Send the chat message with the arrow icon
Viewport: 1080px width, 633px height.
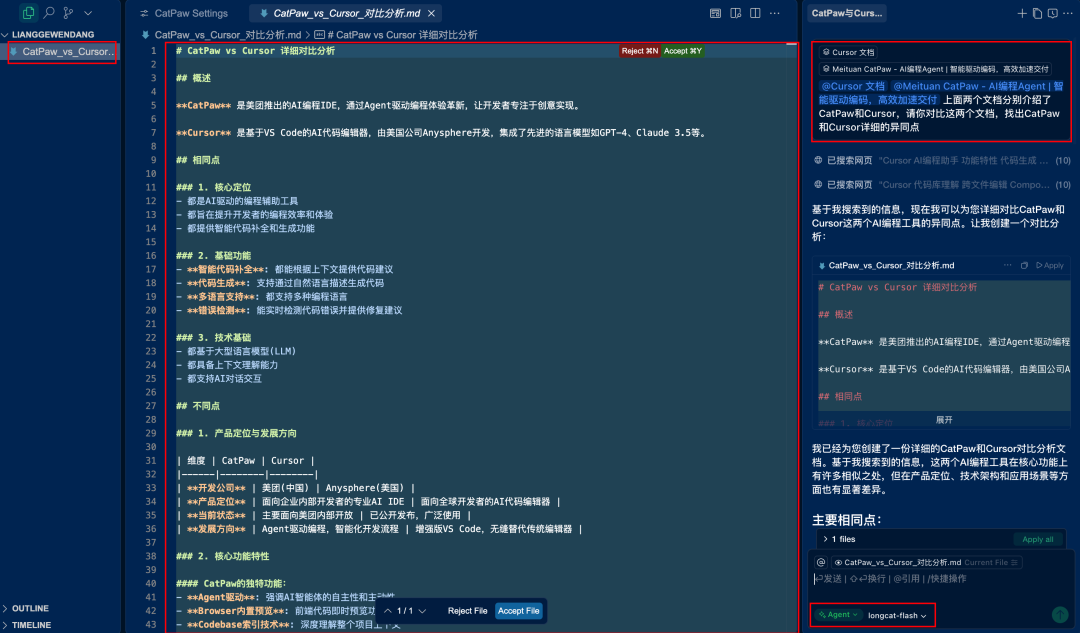pos(1060,613)
